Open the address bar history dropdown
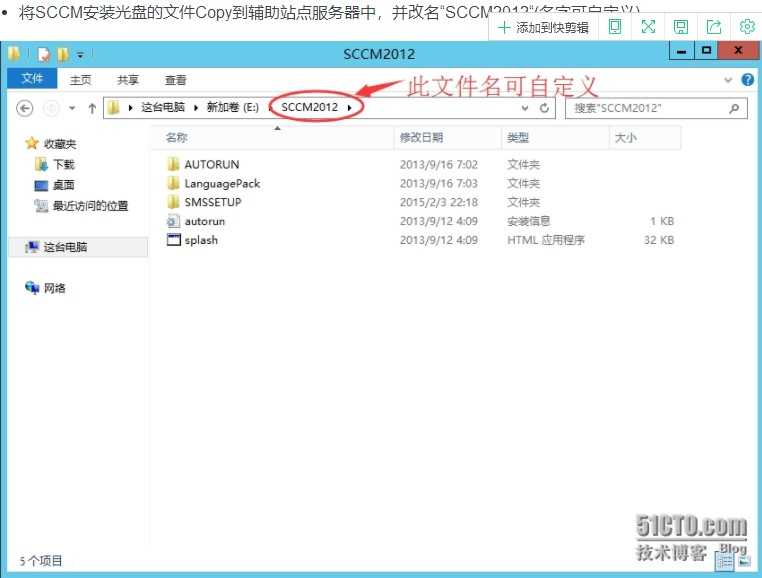The height and width of the screenshot is (578, 762). click(x=525, y=108)
